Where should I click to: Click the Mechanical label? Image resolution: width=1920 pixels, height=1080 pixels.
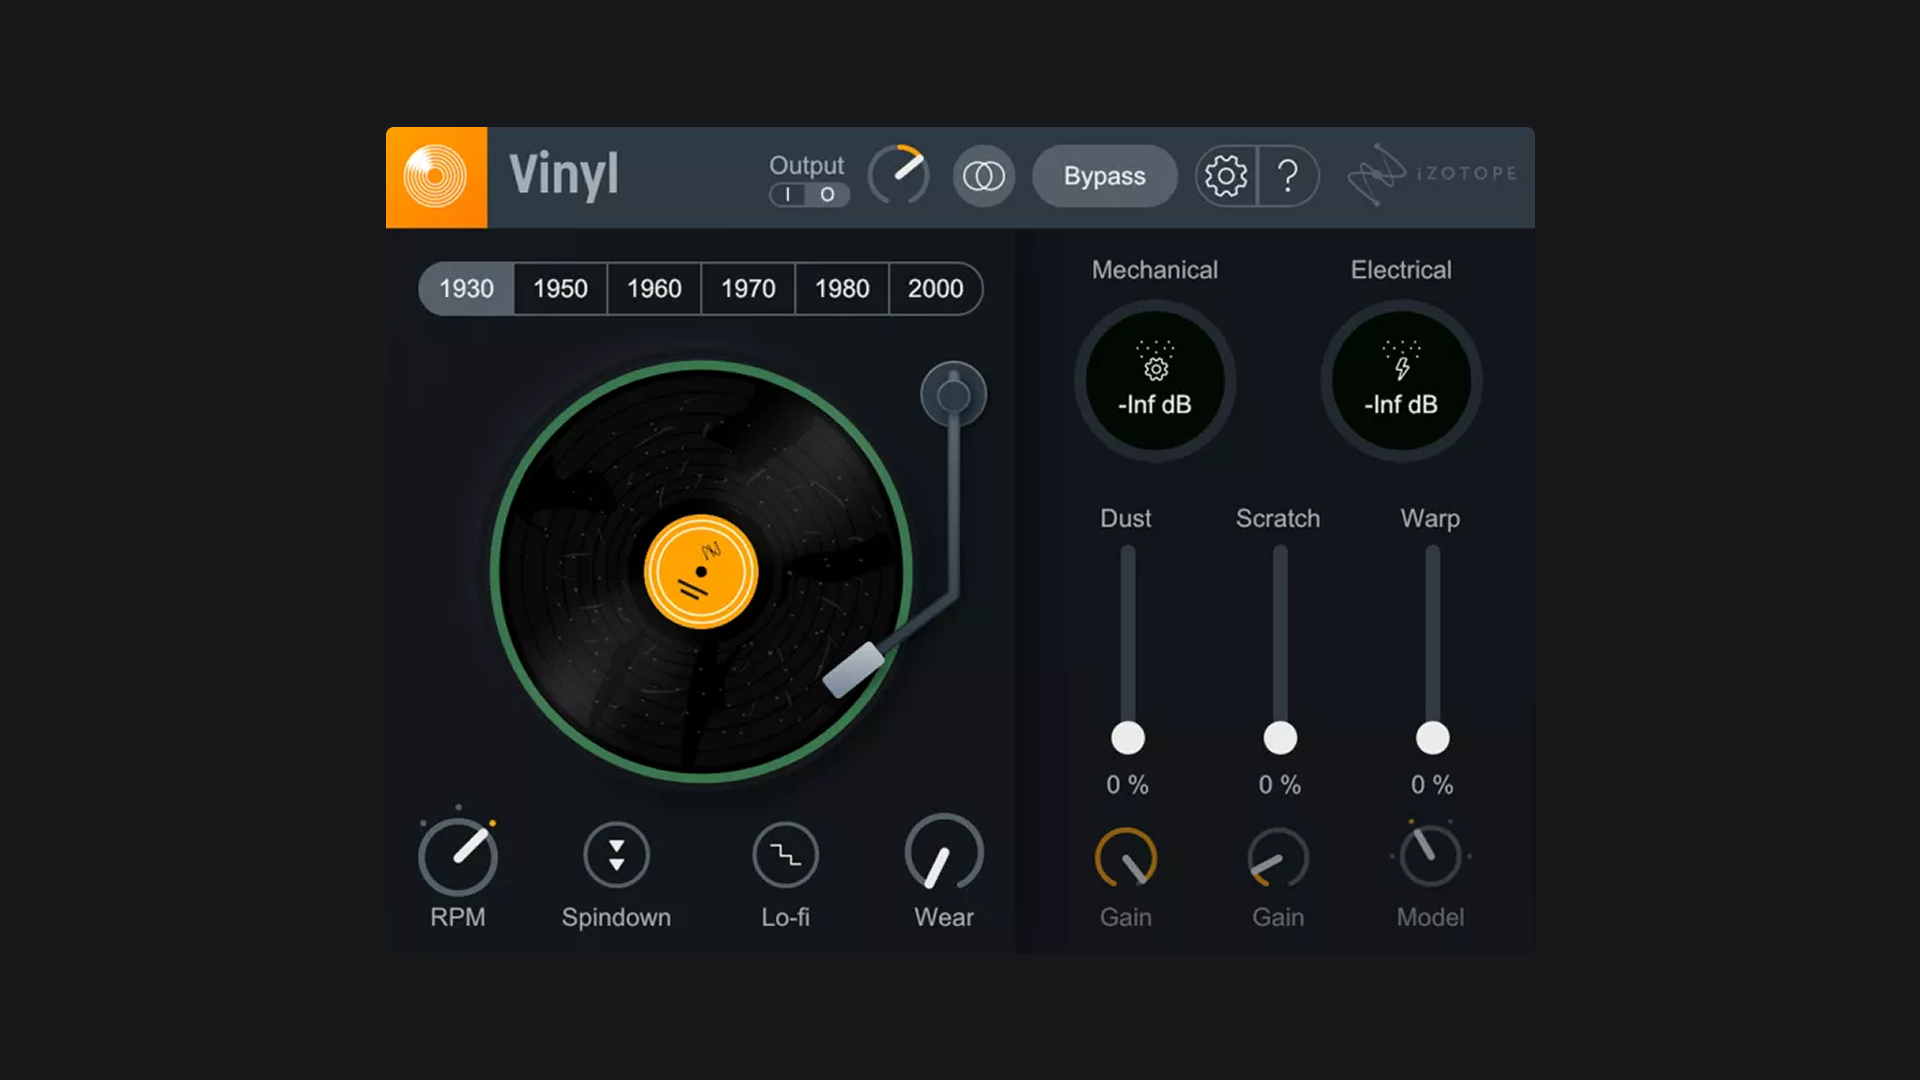[x=1155, y=270]
